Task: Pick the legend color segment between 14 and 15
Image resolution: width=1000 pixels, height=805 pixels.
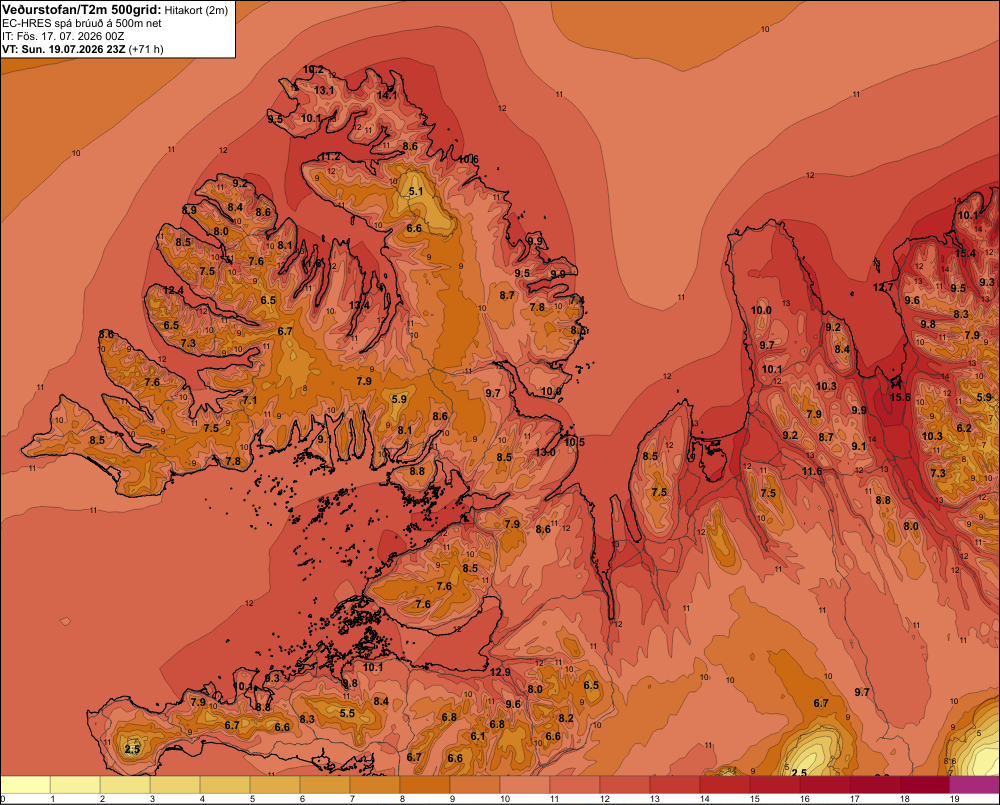Action: 724,785
